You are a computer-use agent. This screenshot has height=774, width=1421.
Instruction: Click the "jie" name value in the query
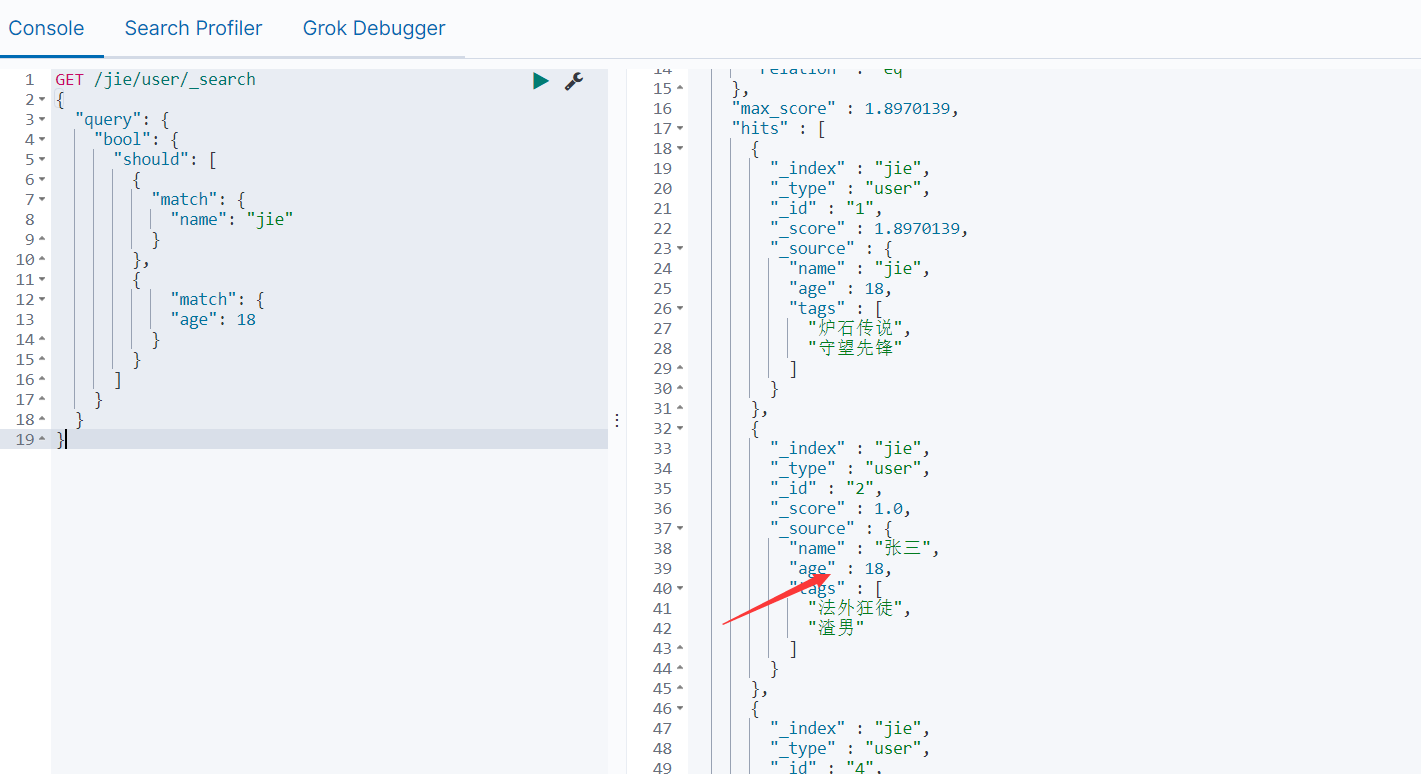click(270, 219)
